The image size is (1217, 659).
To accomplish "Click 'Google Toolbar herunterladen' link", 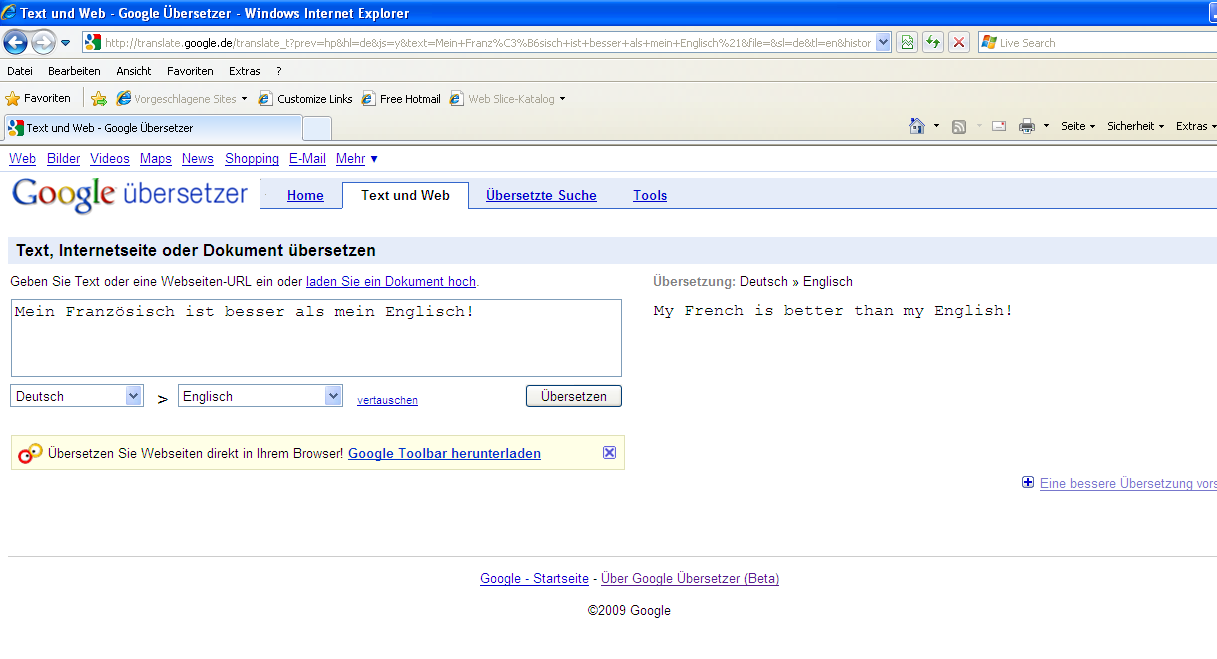I will coord(444,453).
